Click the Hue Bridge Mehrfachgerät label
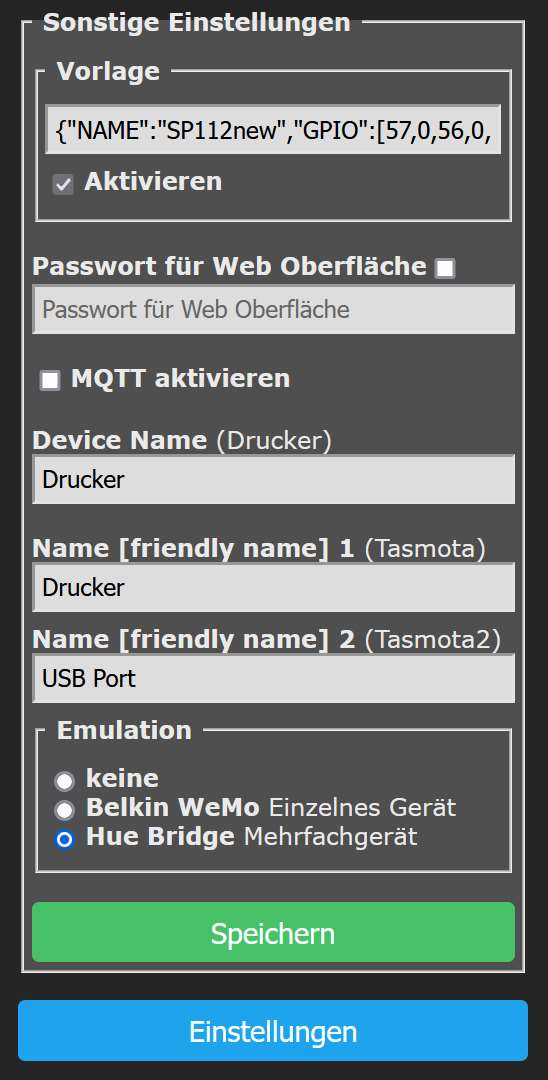The image size is (548, 1080). click(x=251, y=837)
